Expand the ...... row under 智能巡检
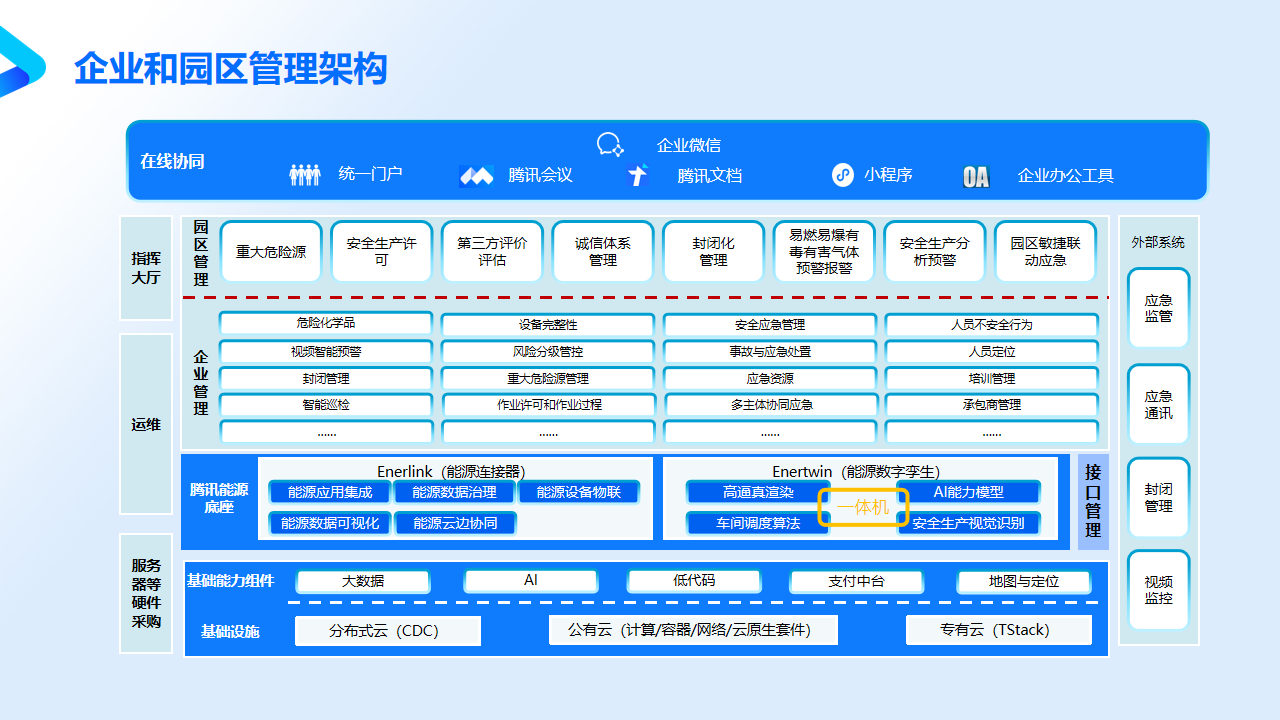Viewport: 1280px width, 720px height. coord(326,432)
